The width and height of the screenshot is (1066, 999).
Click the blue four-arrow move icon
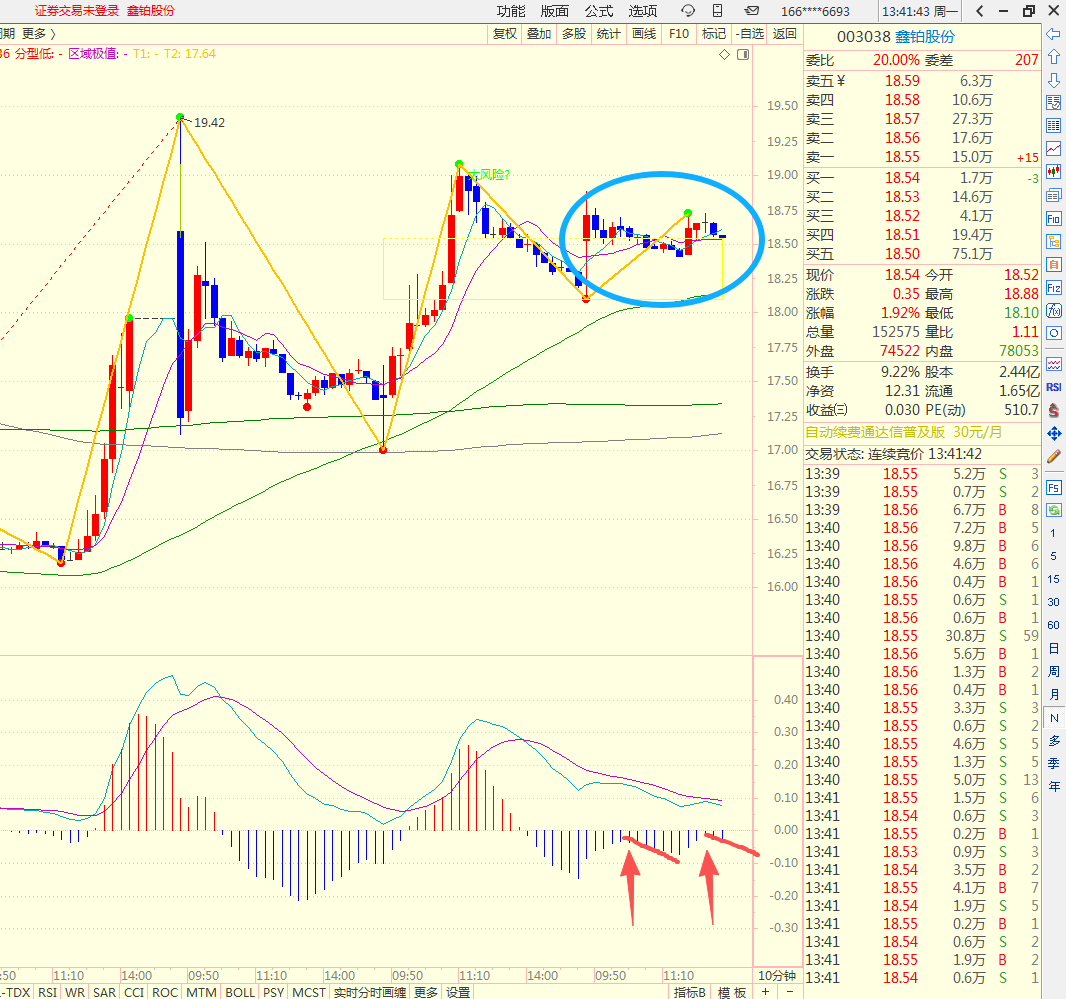[1053, 433]
